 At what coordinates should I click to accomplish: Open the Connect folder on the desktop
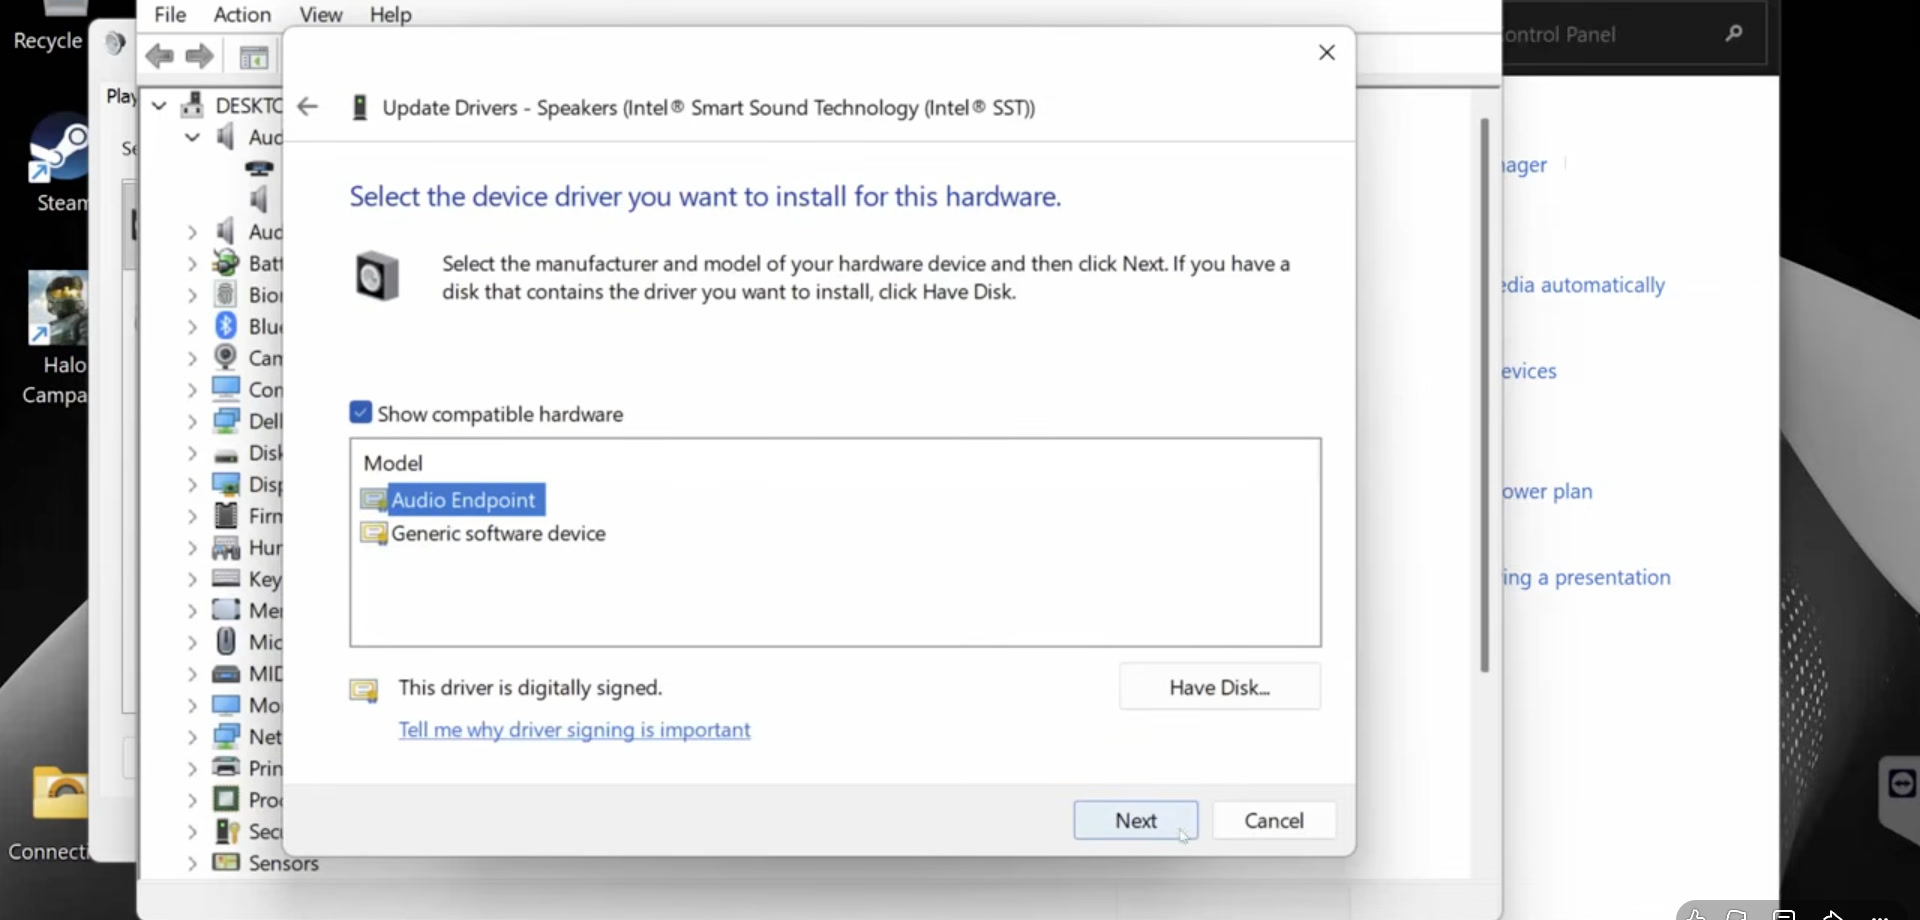(x=52, y=814)
